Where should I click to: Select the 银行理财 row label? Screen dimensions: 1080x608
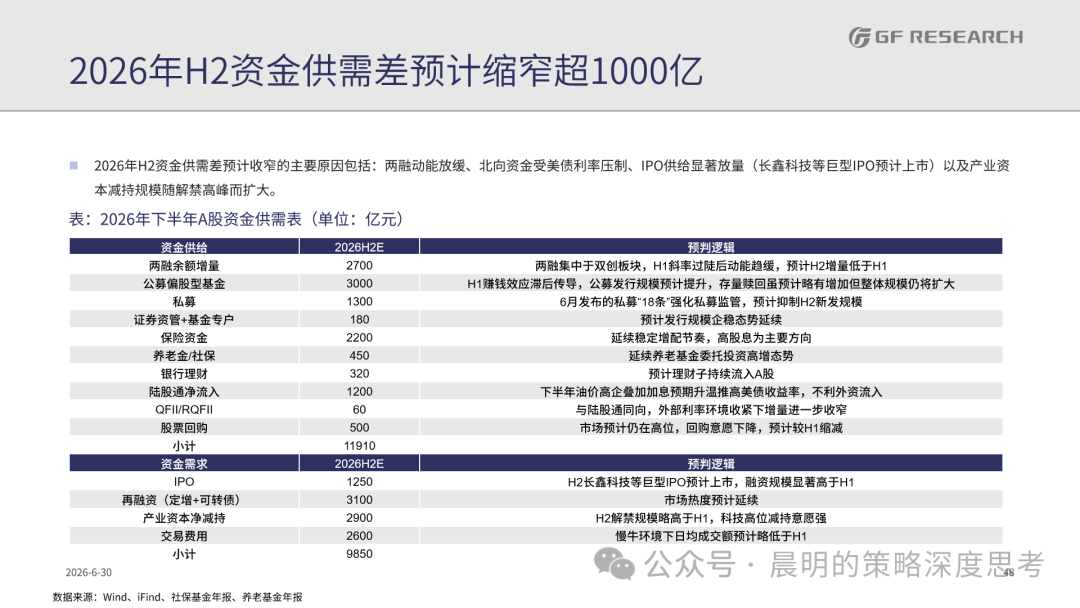[x=184, y=373]
